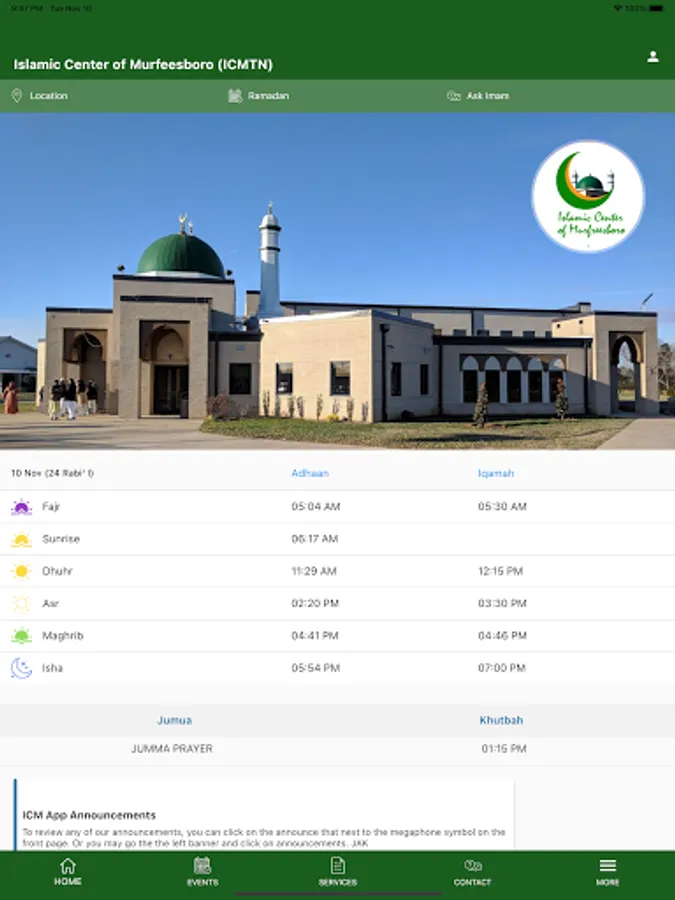675x900 pixels.
Task: Open the user profile icon
Action: point(653,57)
